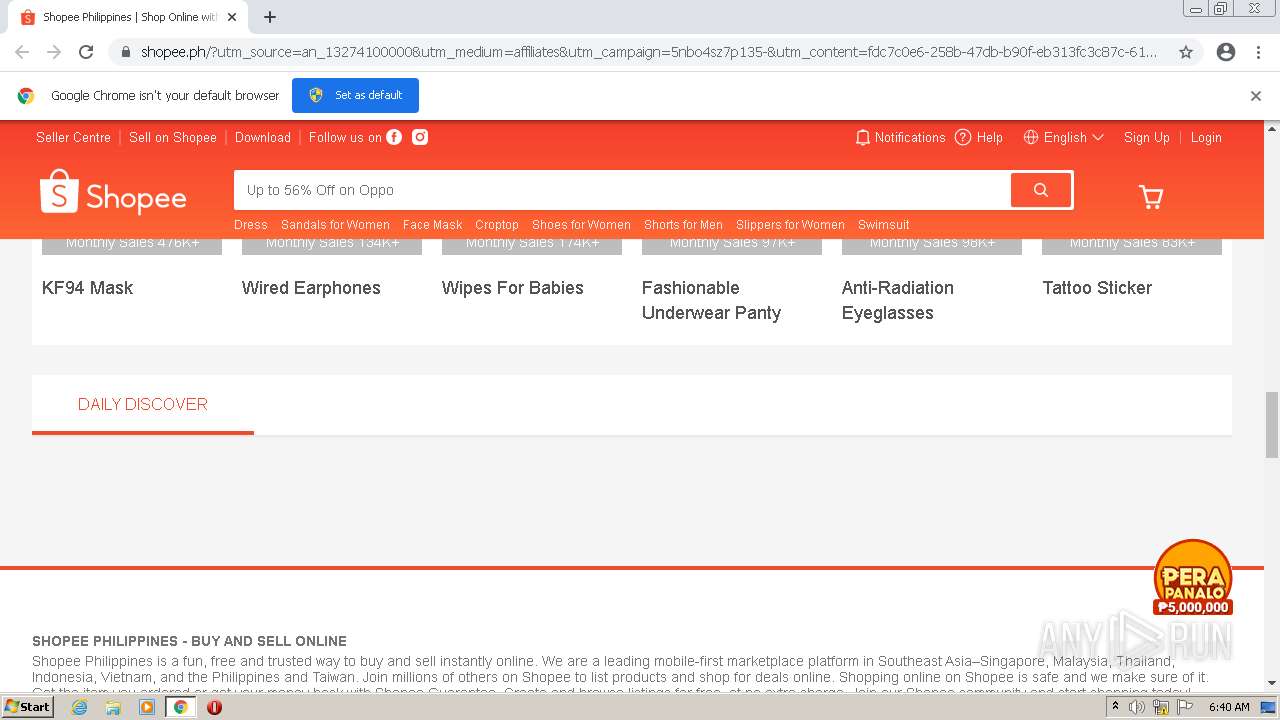Open Internet Explorer from taskbar
The image size is (1280, 720).
[x=79, y=707]
